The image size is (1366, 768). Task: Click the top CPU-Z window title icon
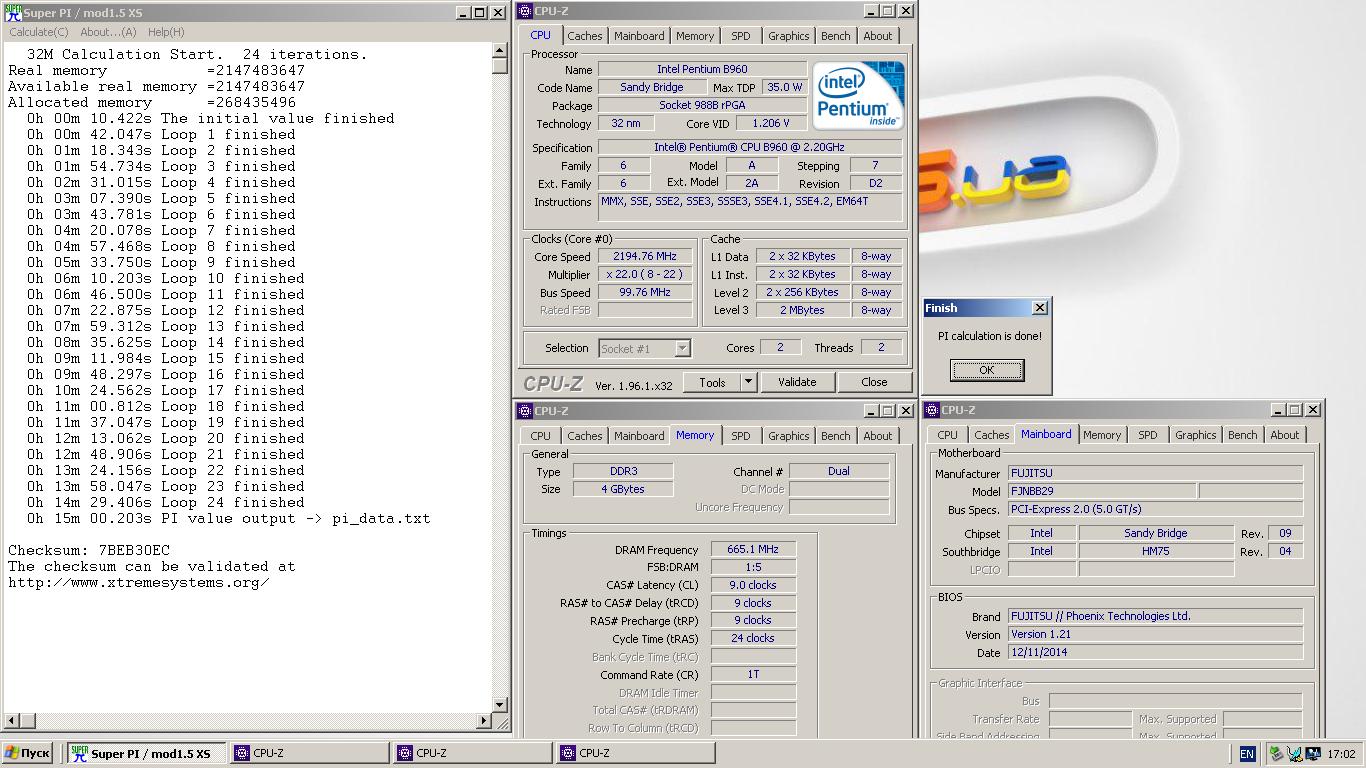coord(524,11)
